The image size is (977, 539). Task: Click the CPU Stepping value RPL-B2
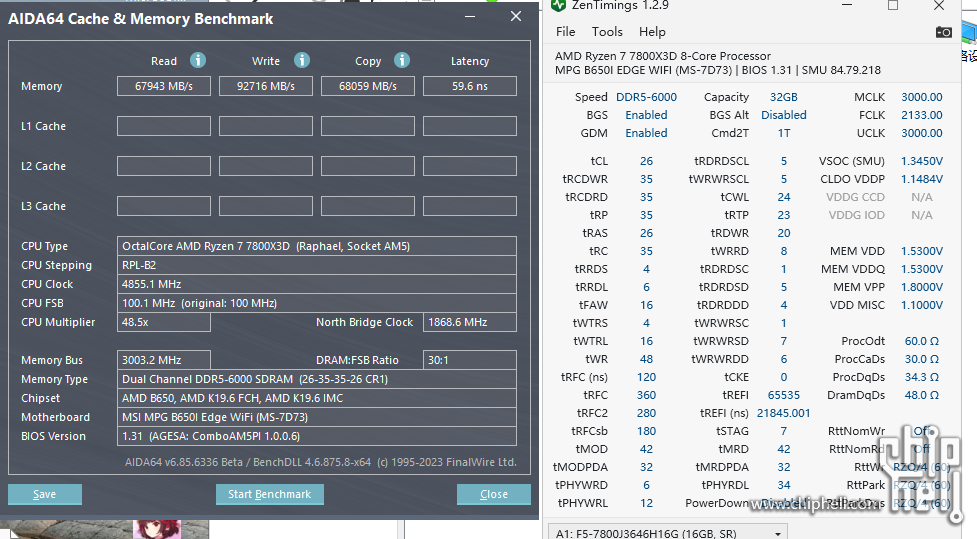[317, 265]
